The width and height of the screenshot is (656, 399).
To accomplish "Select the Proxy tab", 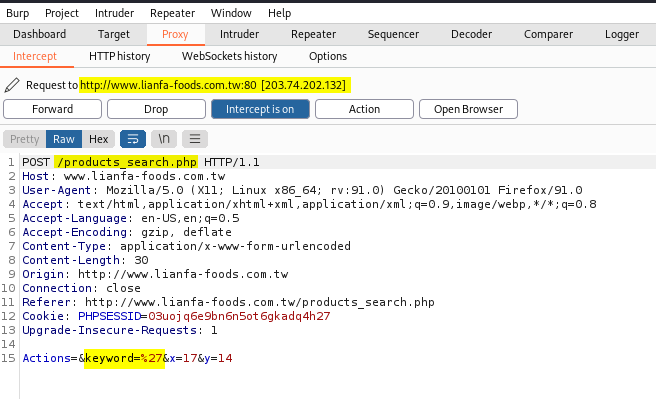I will coord(175,34).
